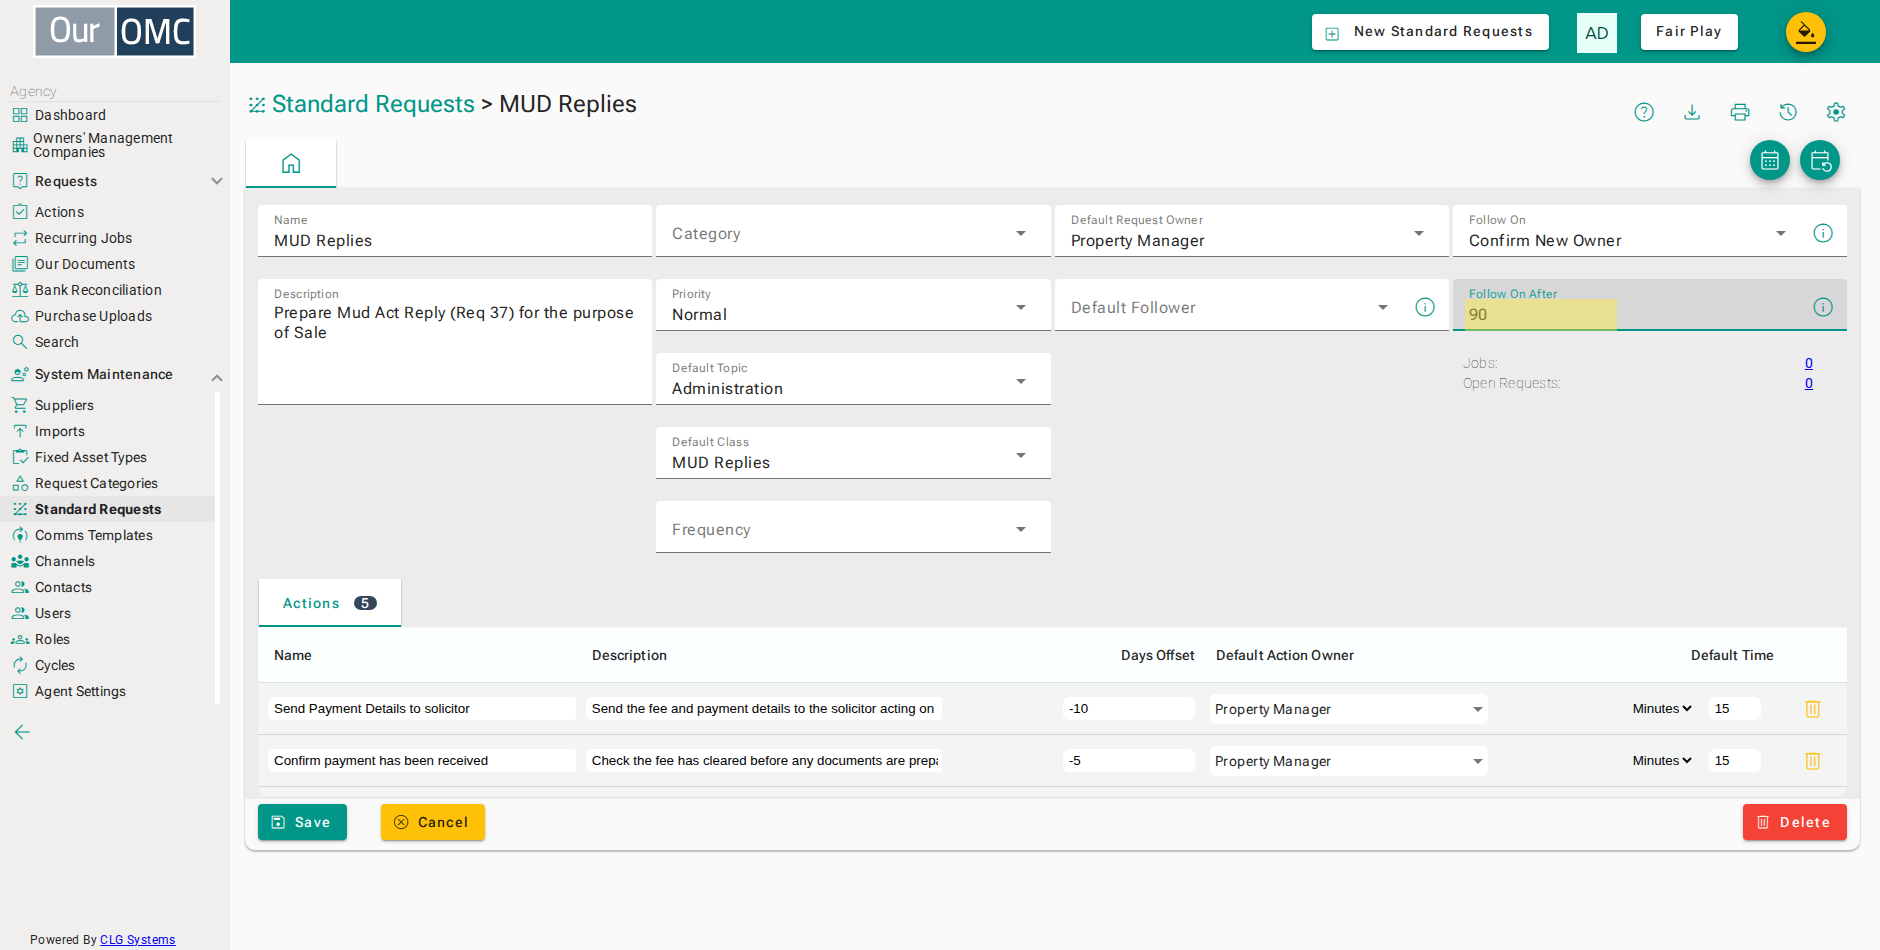Click the yellow paint bucket theme icon

pyautogui.click(x=1806, y=32)
